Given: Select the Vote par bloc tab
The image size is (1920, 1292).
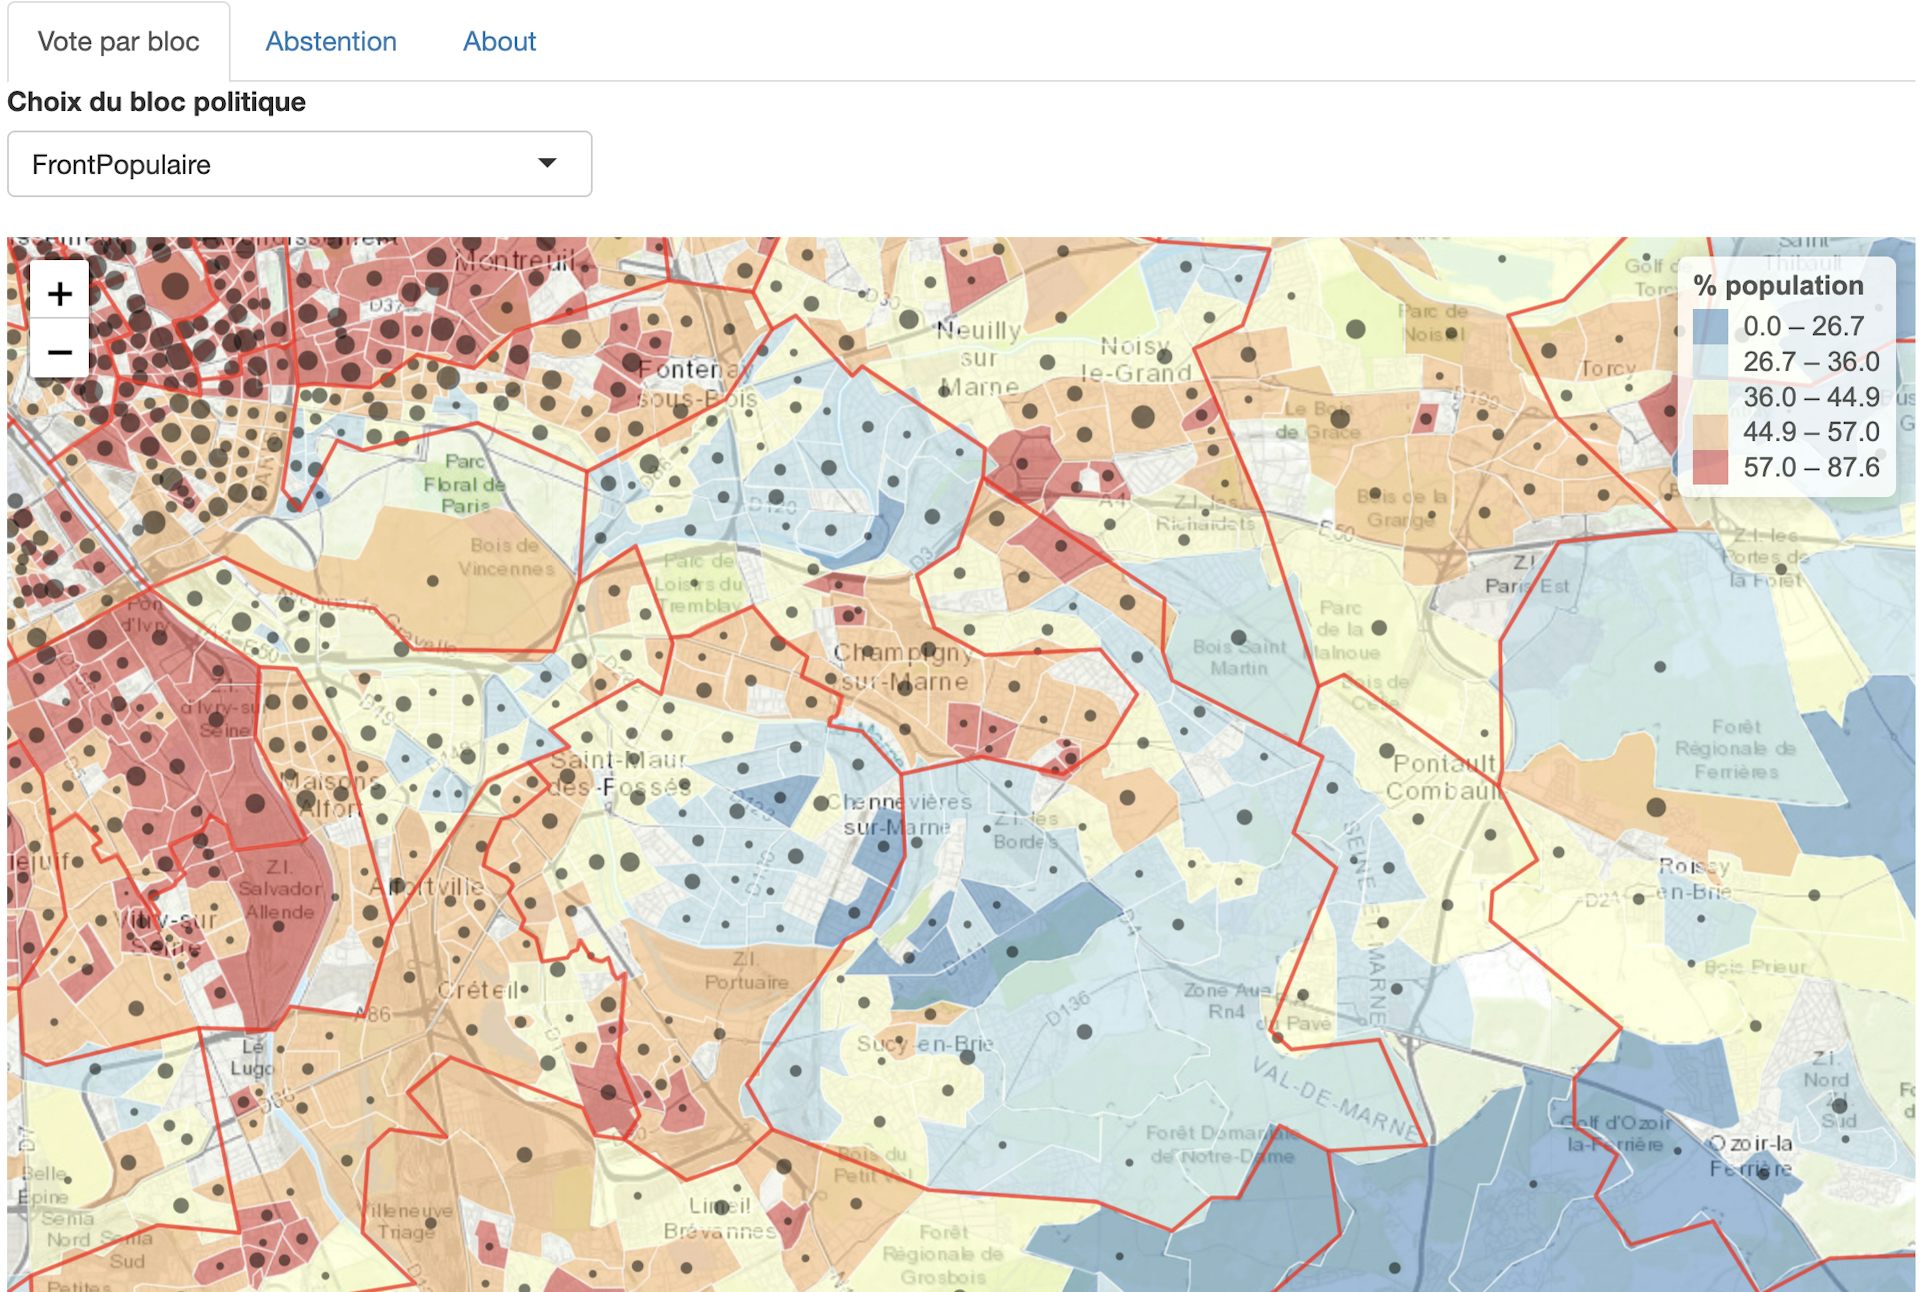Looking at the screenshot, I should click(x=118, y=41).
